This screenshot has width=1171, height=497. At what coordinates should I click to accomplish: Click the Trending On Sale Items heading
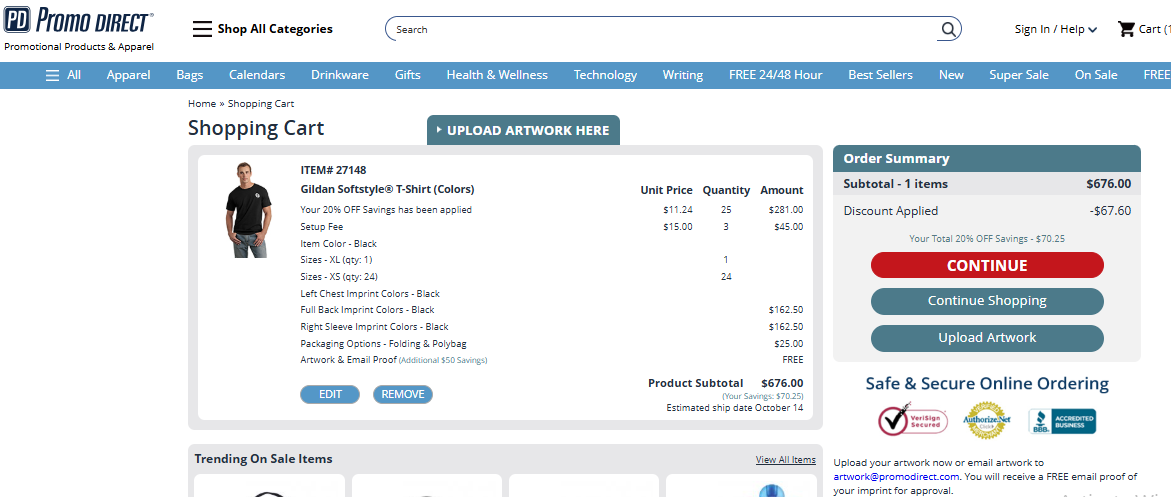(x=264, y=459)
